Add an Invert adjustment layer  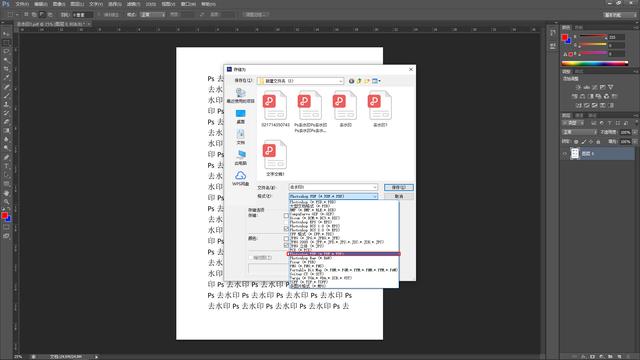pyautogui.click(x=578, y=105)
